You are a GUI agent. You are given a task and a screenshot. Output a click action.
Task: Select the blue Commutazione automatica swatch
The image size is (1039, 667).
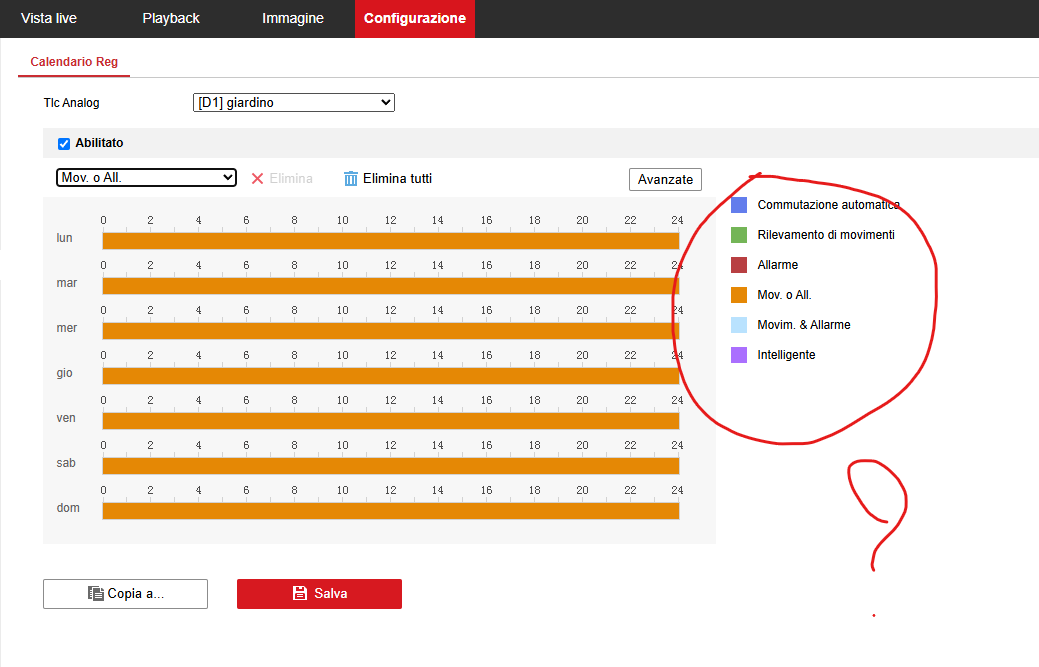(739, 205)
